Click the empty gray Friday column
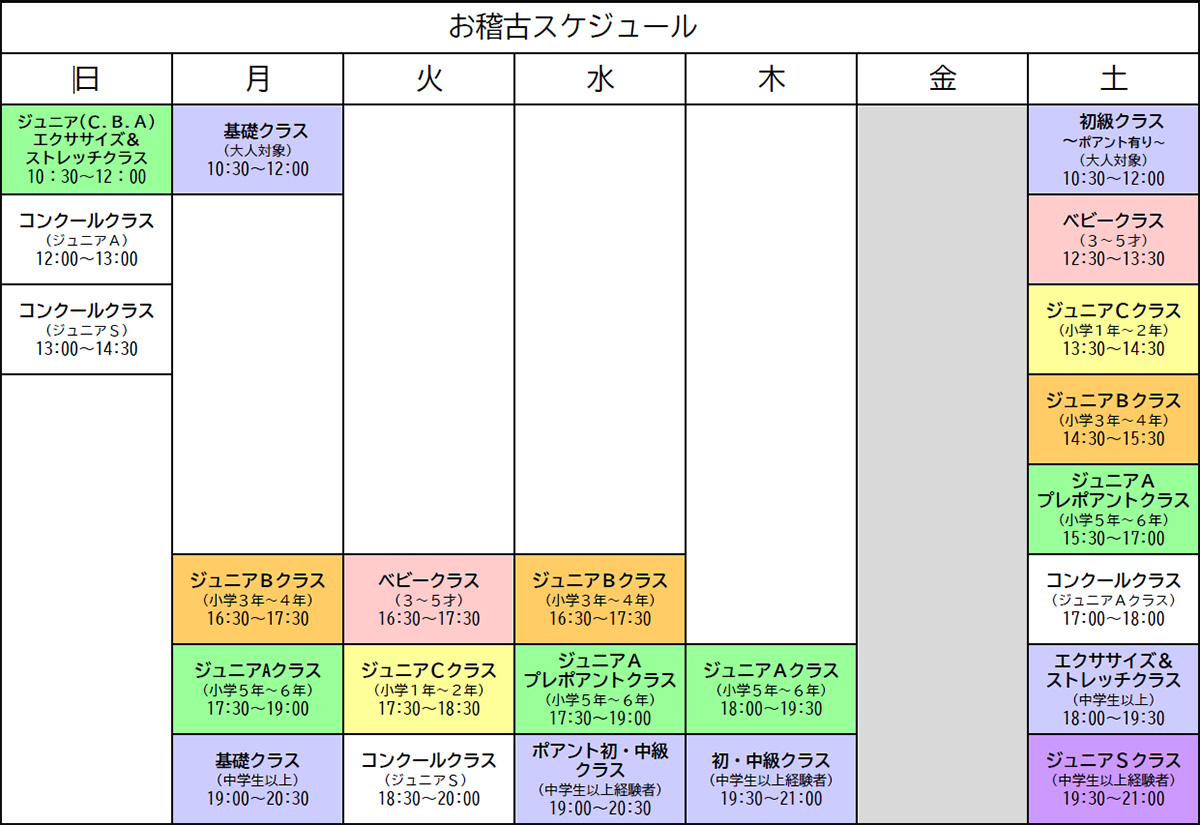 [x=942, y=460]
